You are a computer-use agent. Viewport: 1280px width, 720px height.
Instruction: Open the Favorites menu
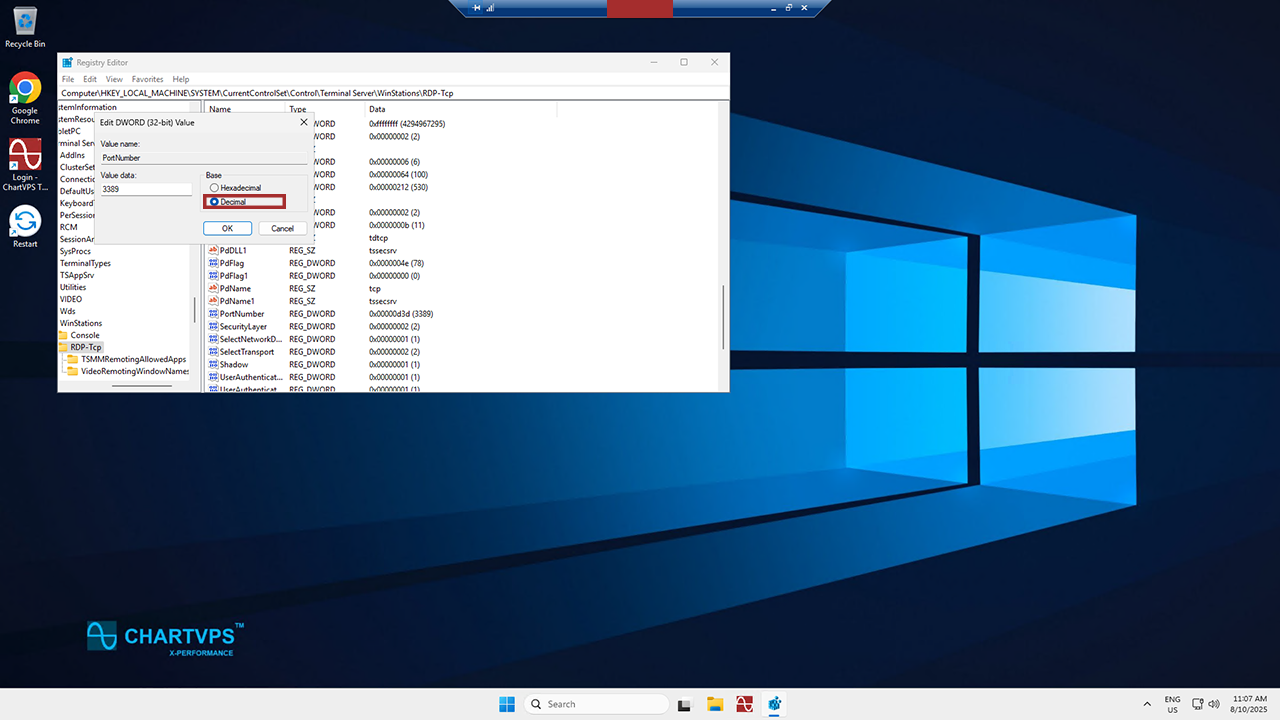point(147,79)
